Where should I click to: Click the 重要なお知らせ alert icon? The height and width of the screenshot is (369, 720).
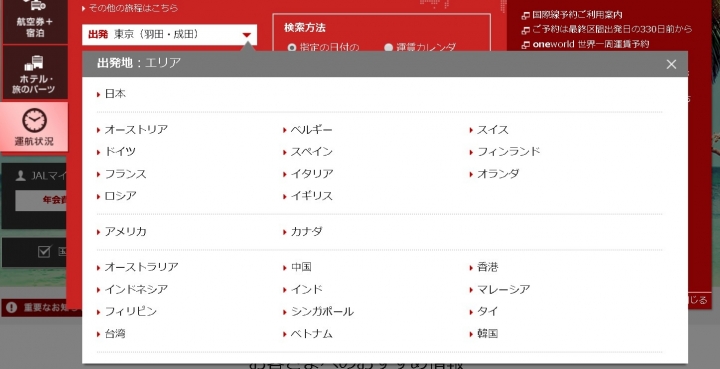click(x=12, y=307)
